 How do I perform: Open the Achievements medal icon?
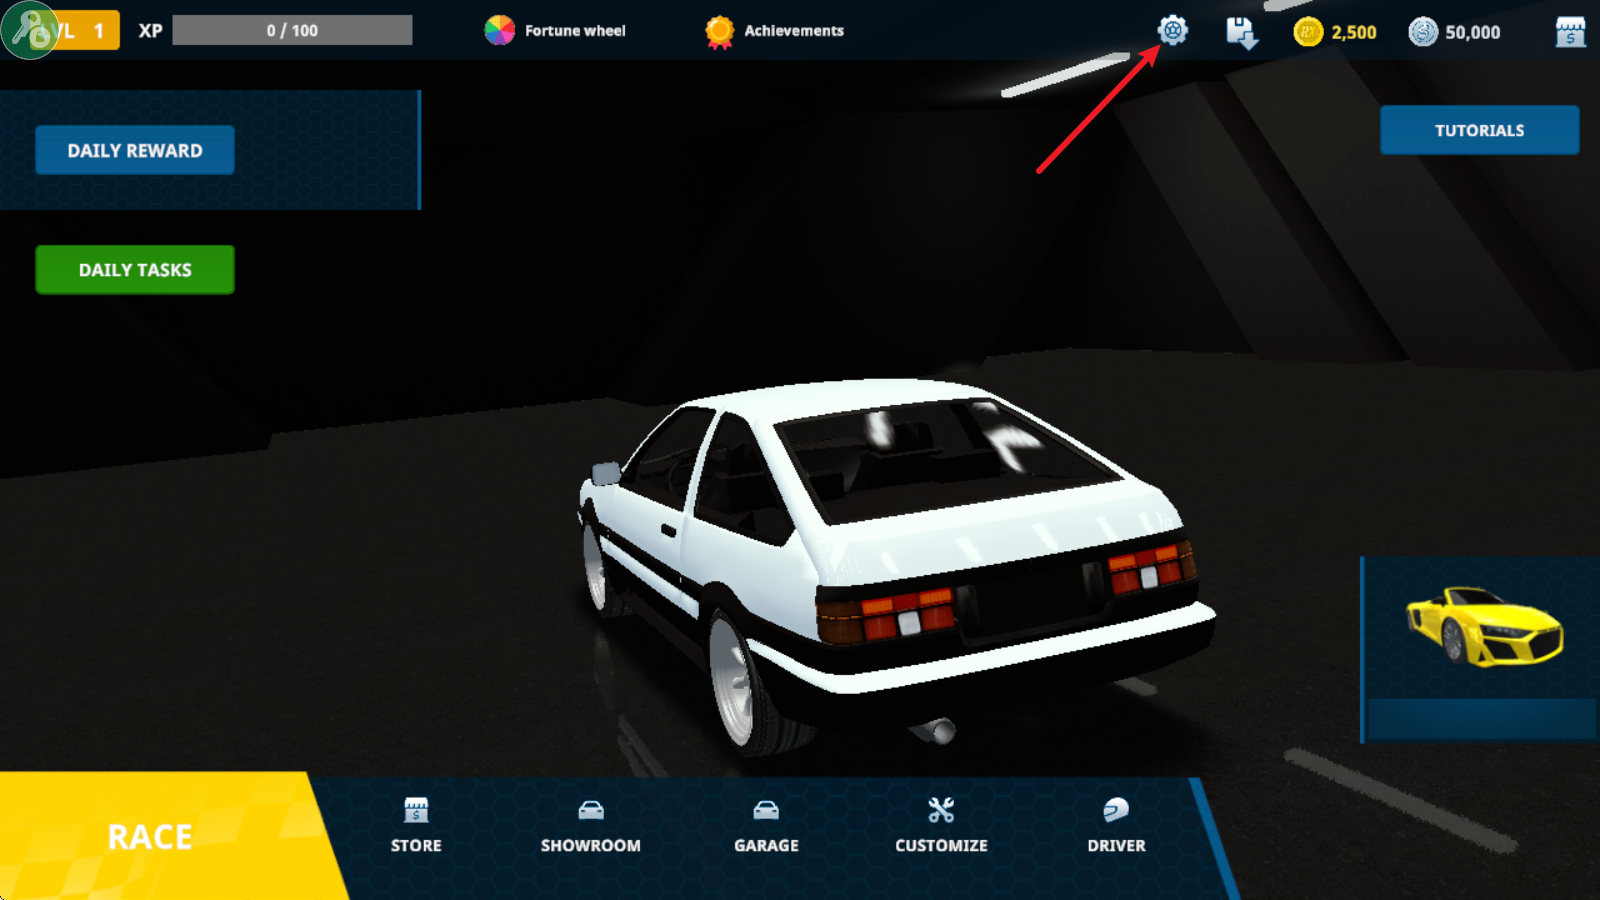(716, 30)
